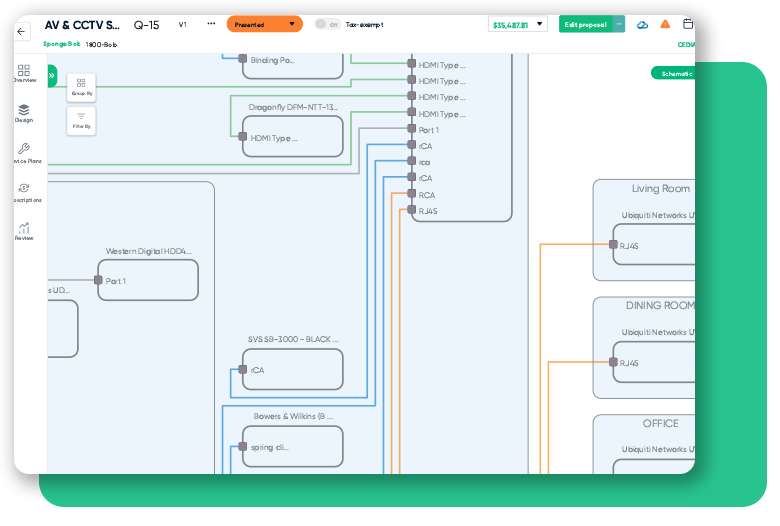Click the cloud sync icon
The width and height of the screenshot is (780, 526).
coord(642,25)
